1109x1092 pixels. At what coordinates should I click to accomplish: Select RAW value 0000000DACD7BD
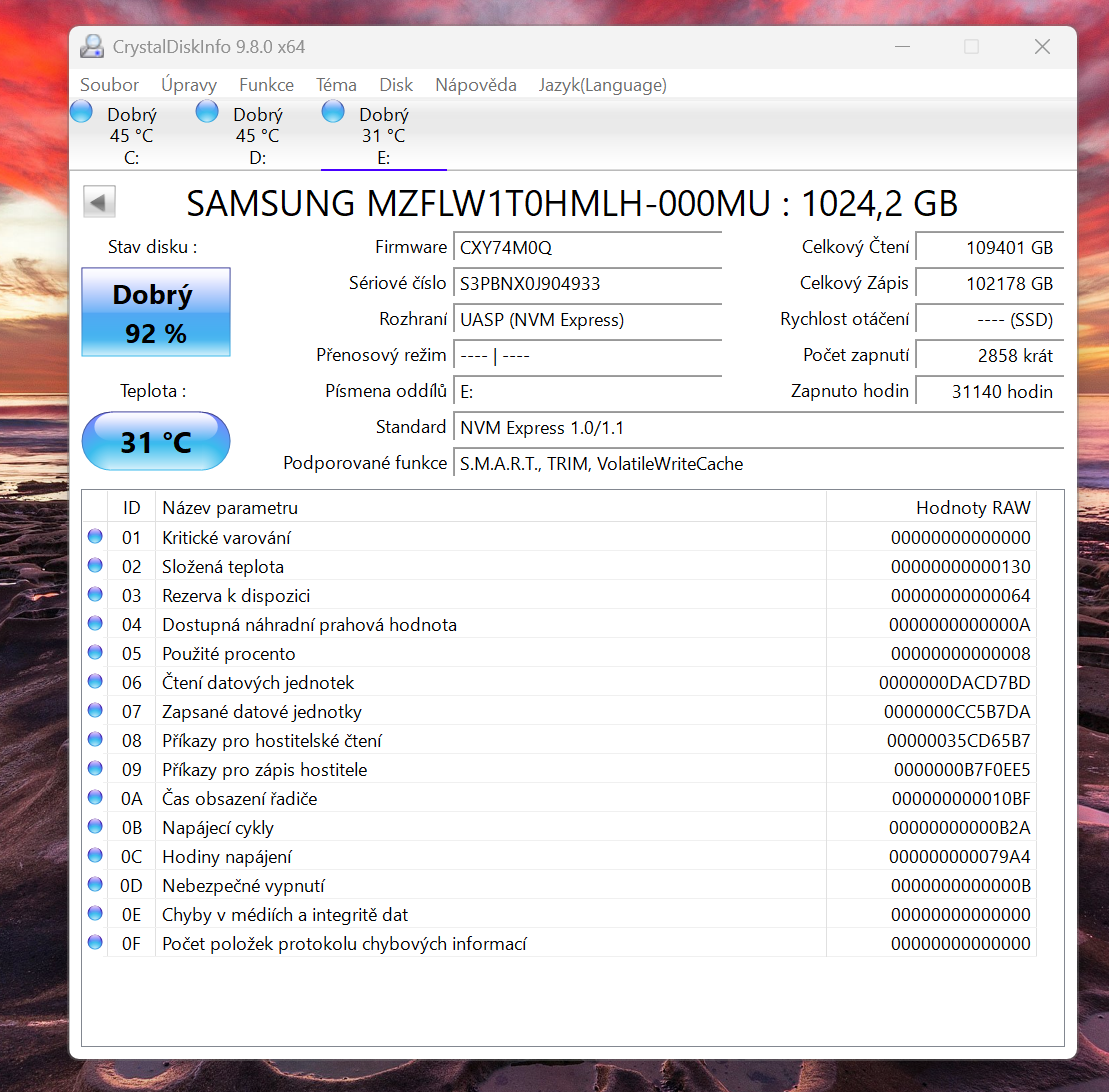click(x=954, y=682)
